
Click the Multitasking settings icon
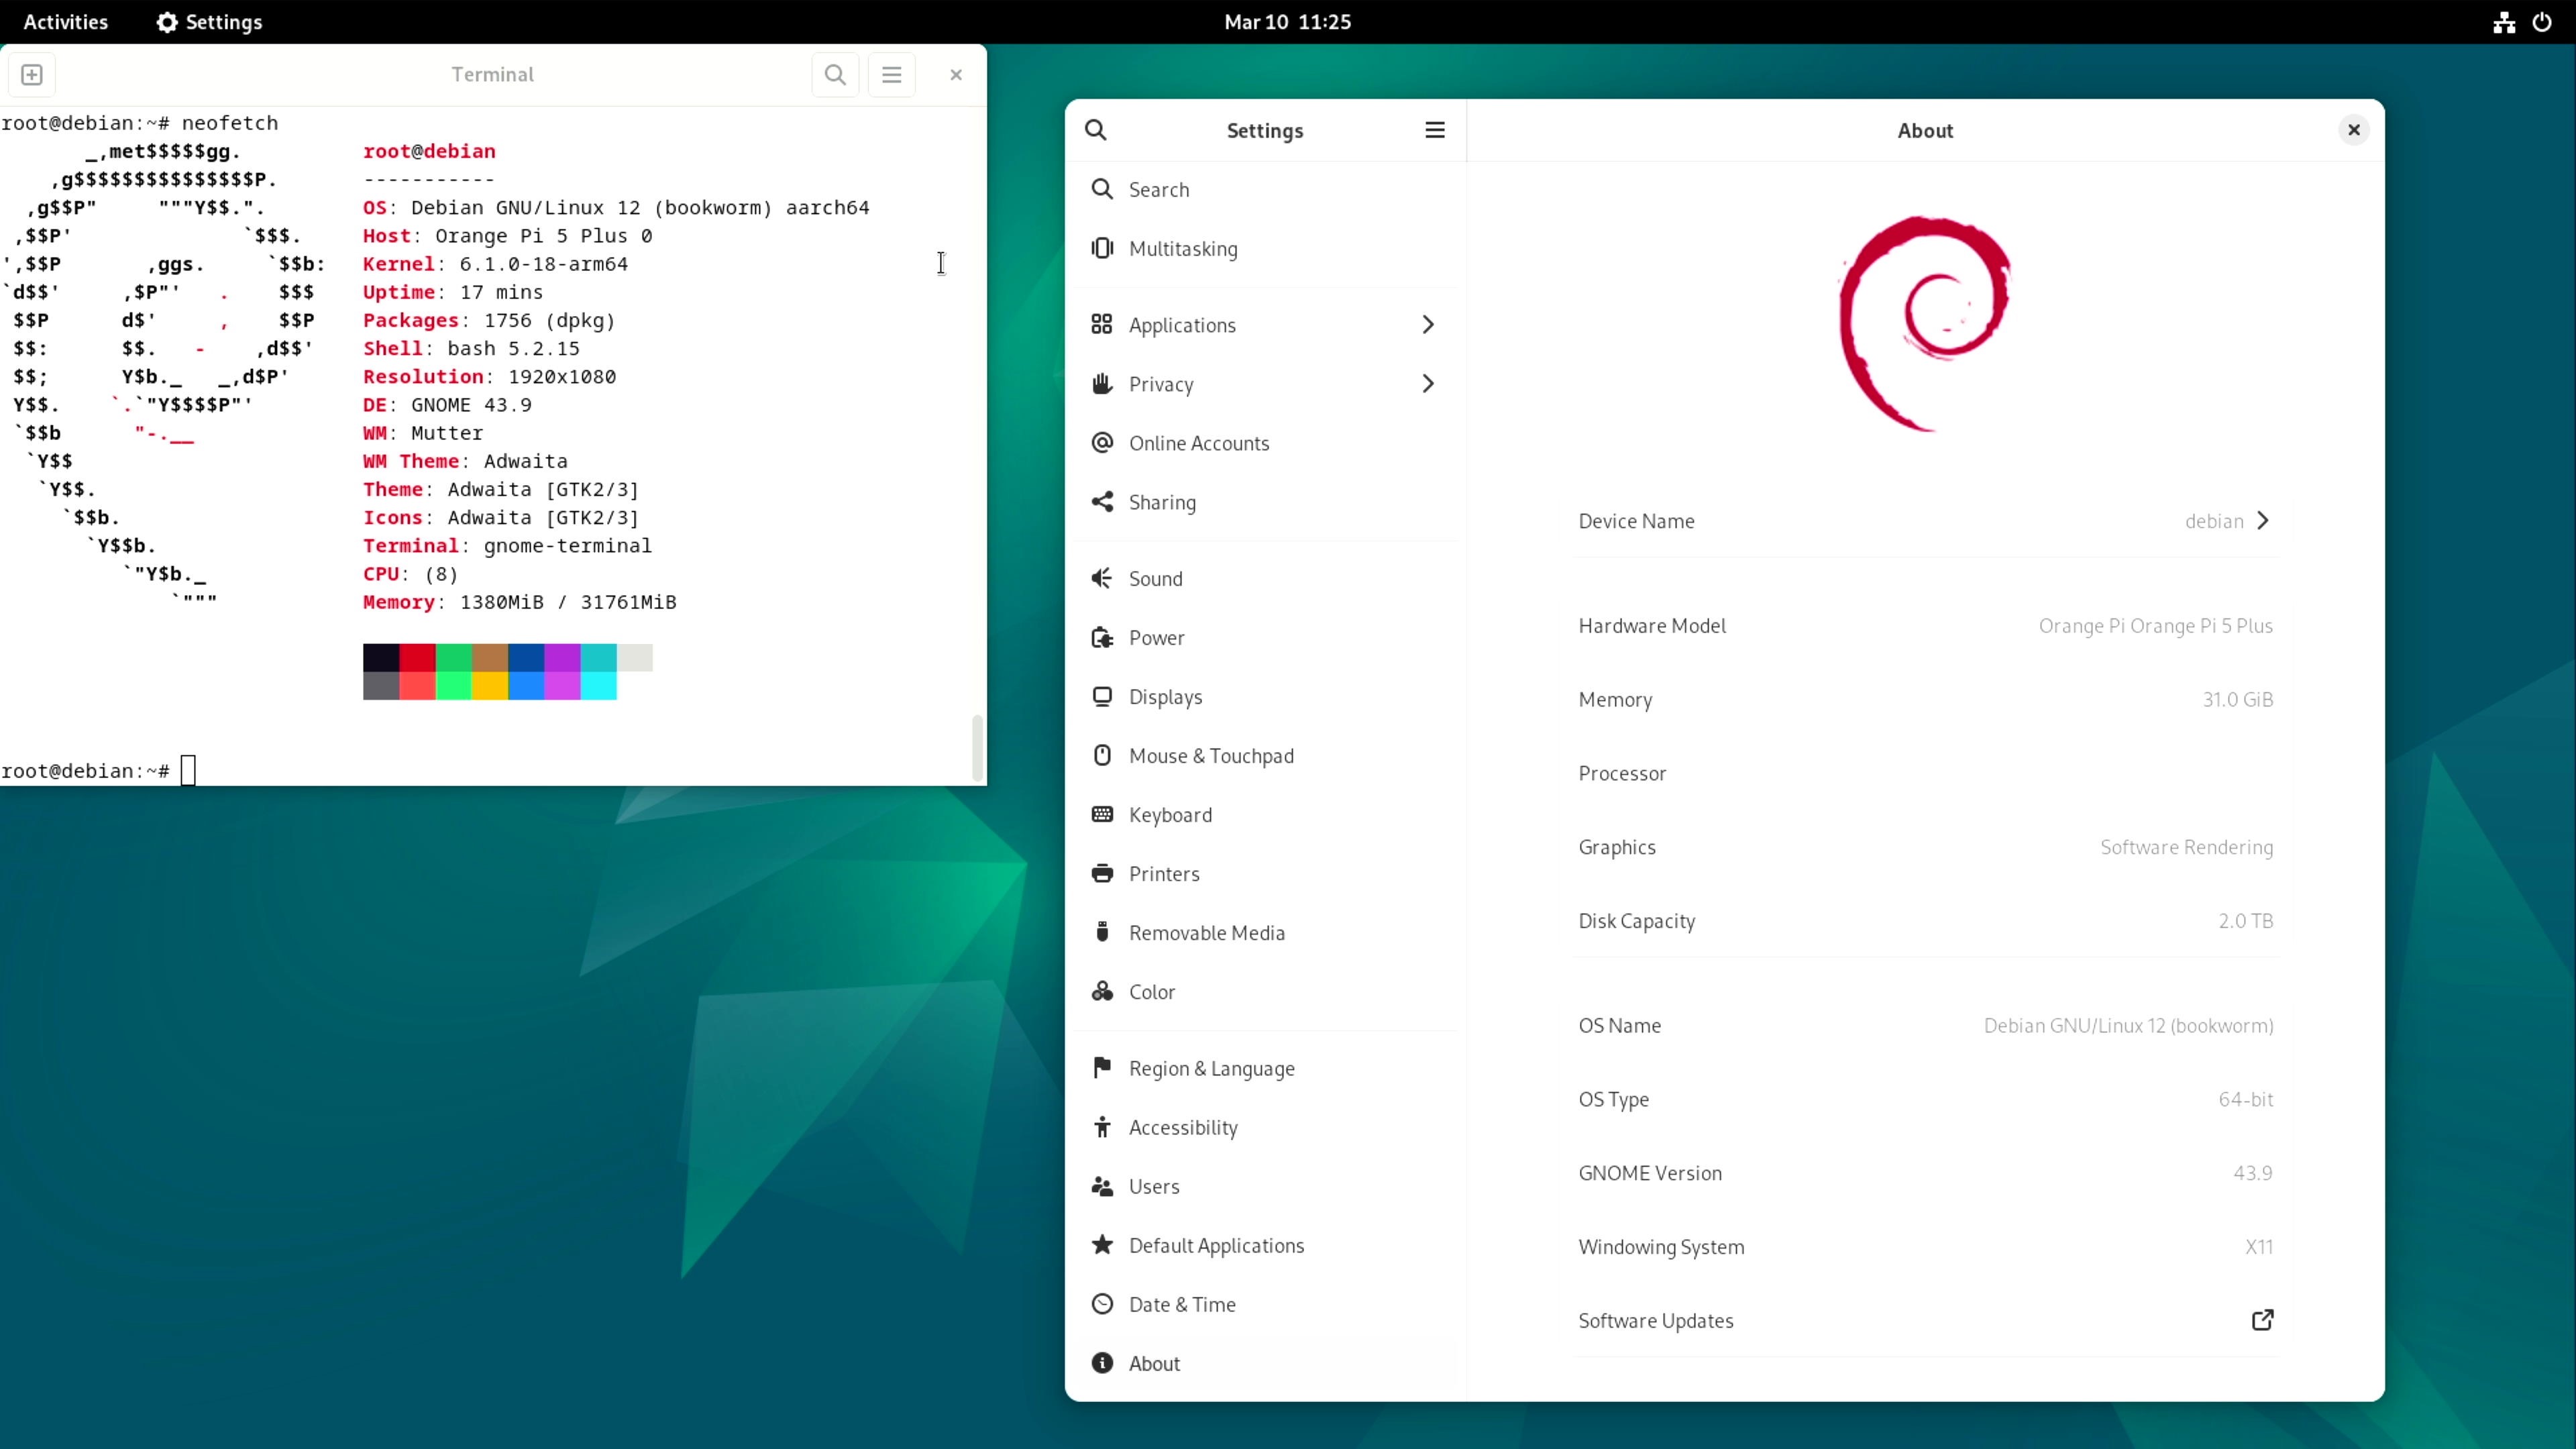tap(1102, 248)
